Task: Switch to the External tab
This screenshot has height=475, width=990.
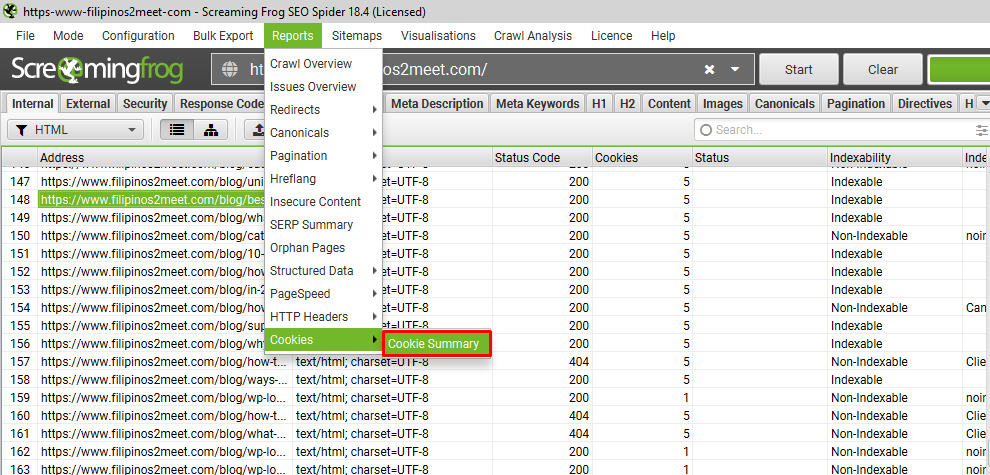Action: [88, 104]
